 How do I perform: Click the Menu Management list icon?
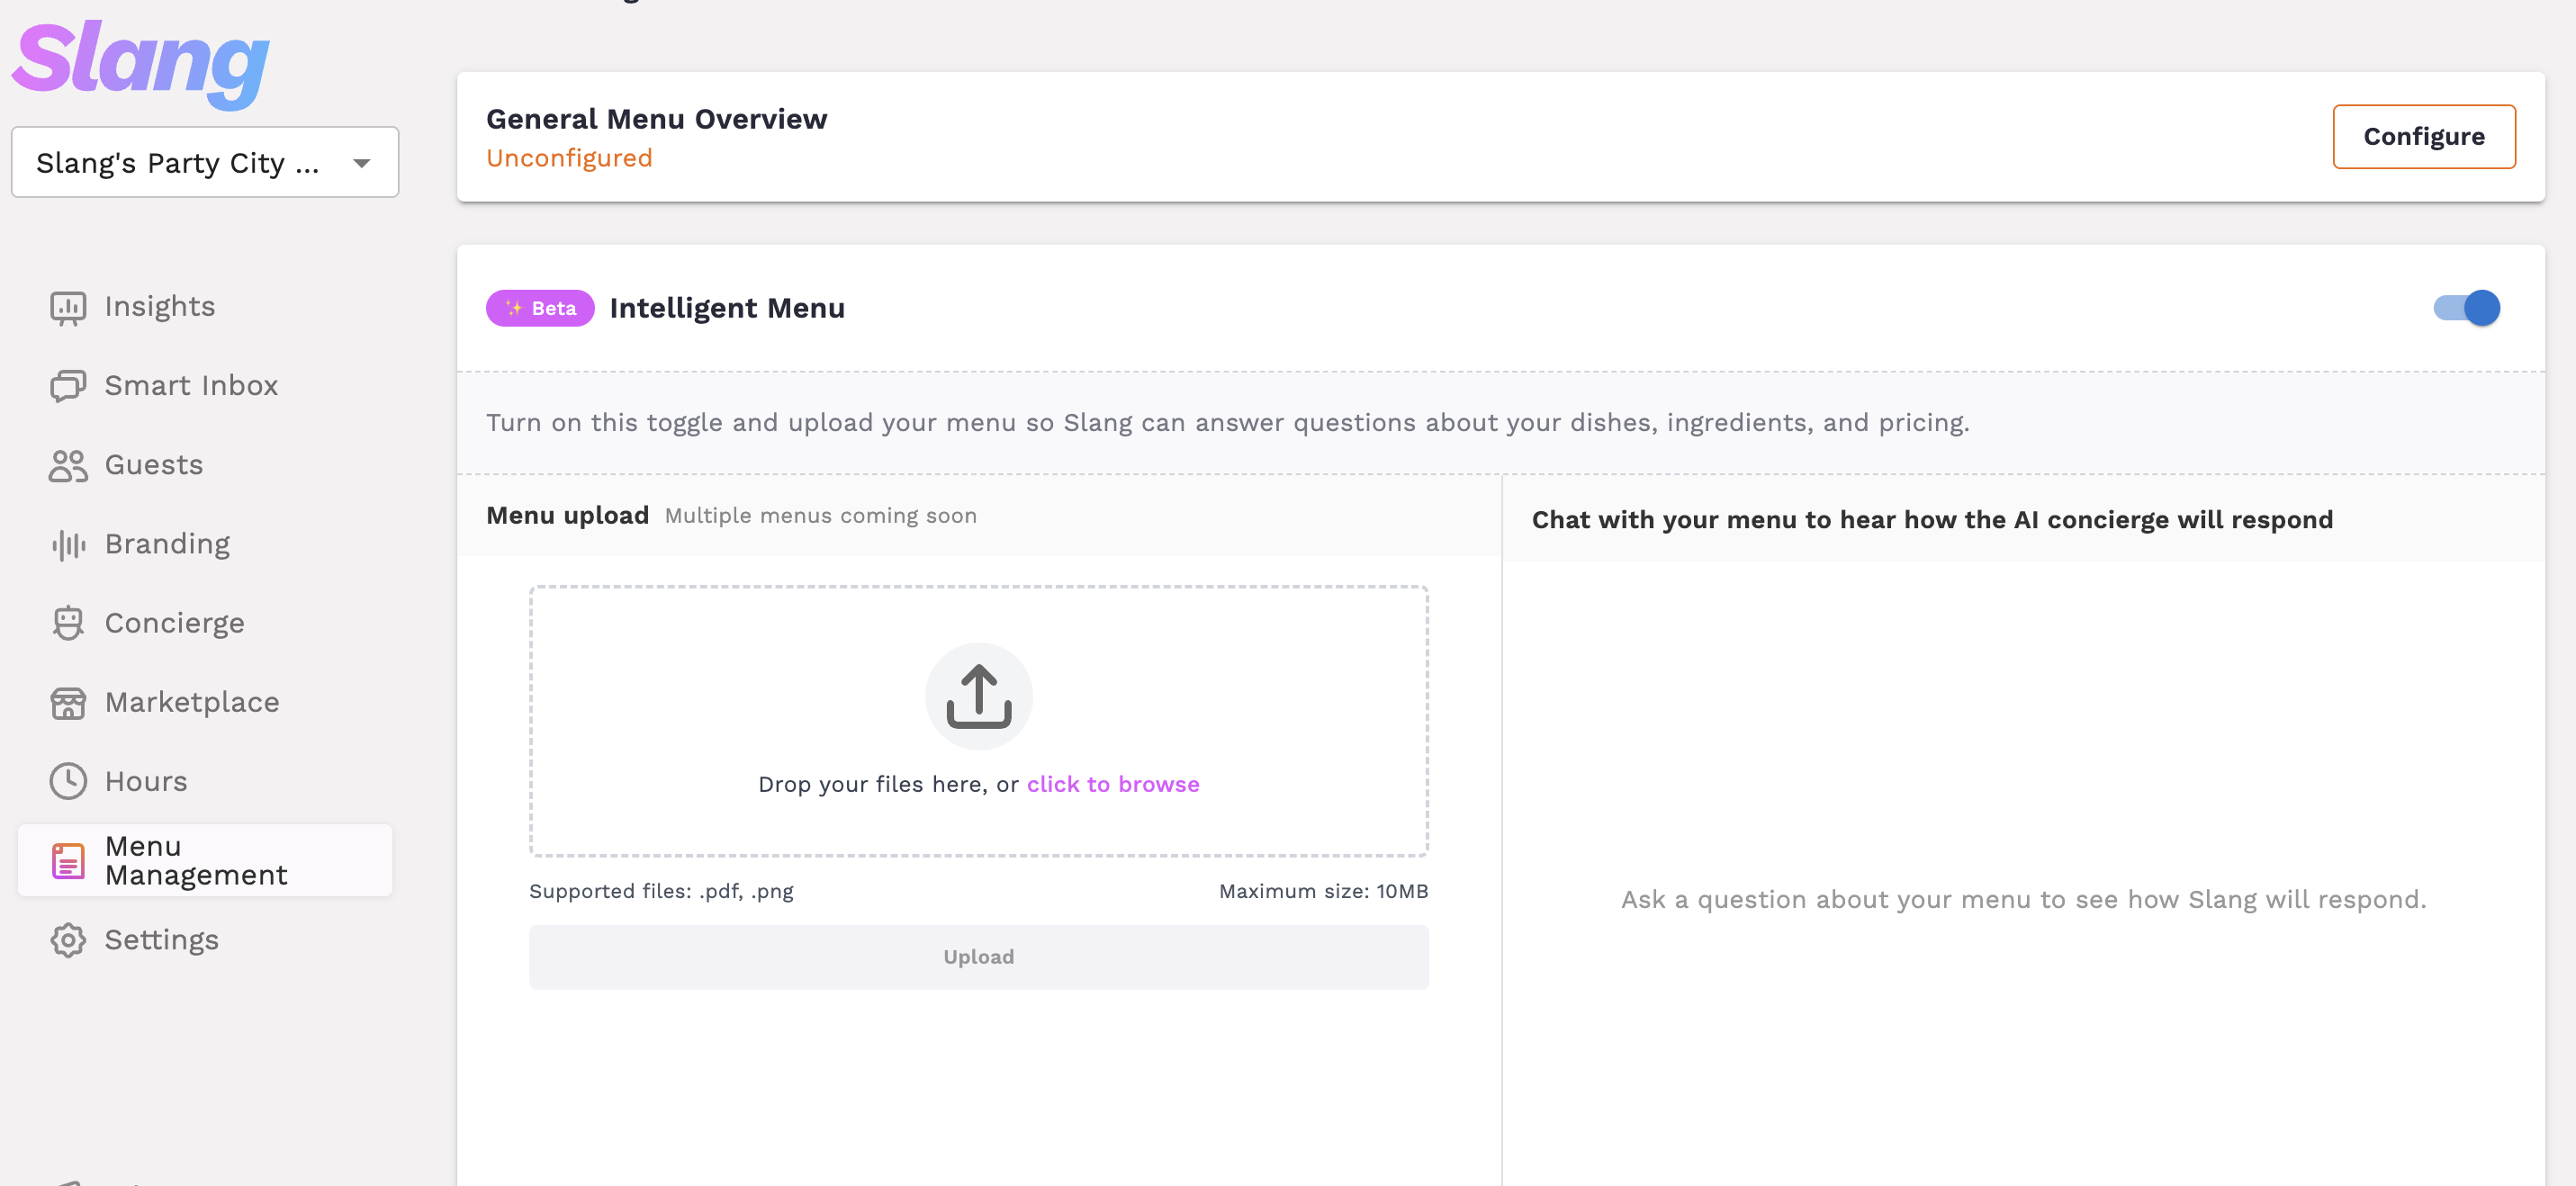(68, 861)
